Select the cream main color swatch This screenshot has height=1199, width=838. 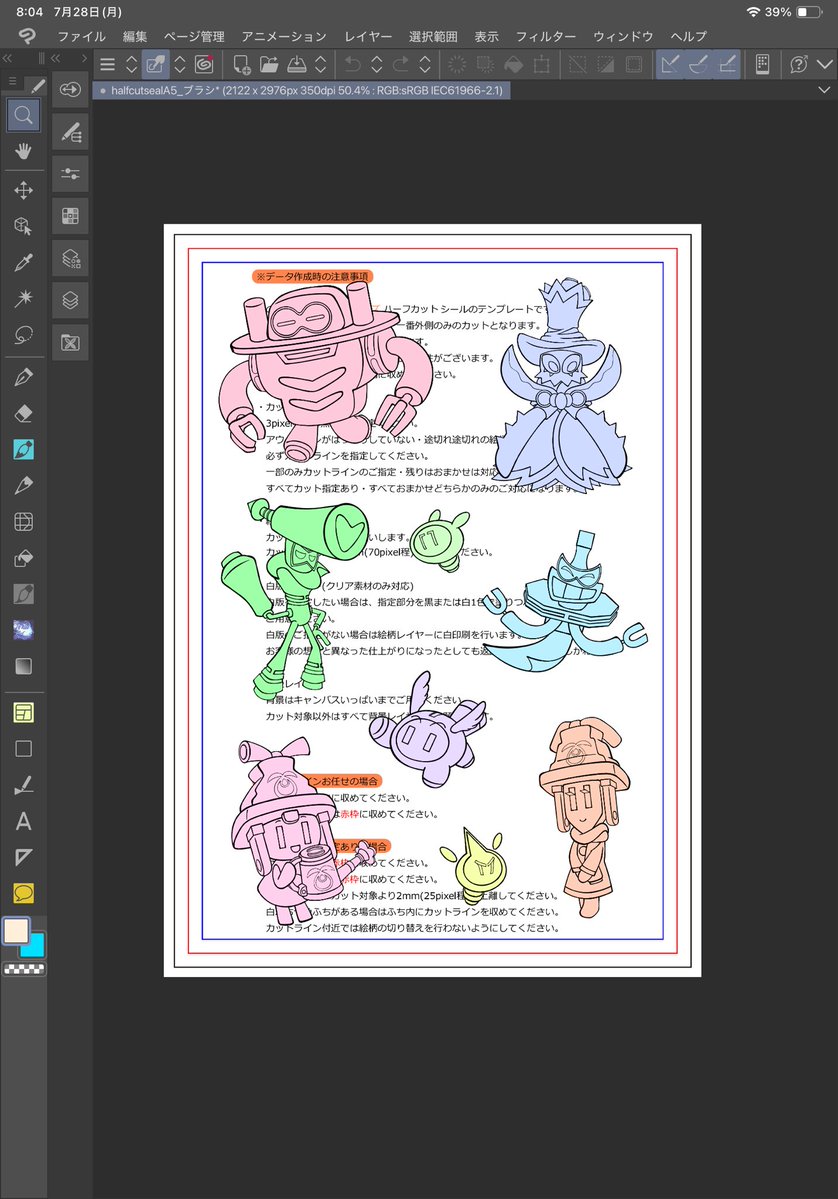tap(16, 931)
